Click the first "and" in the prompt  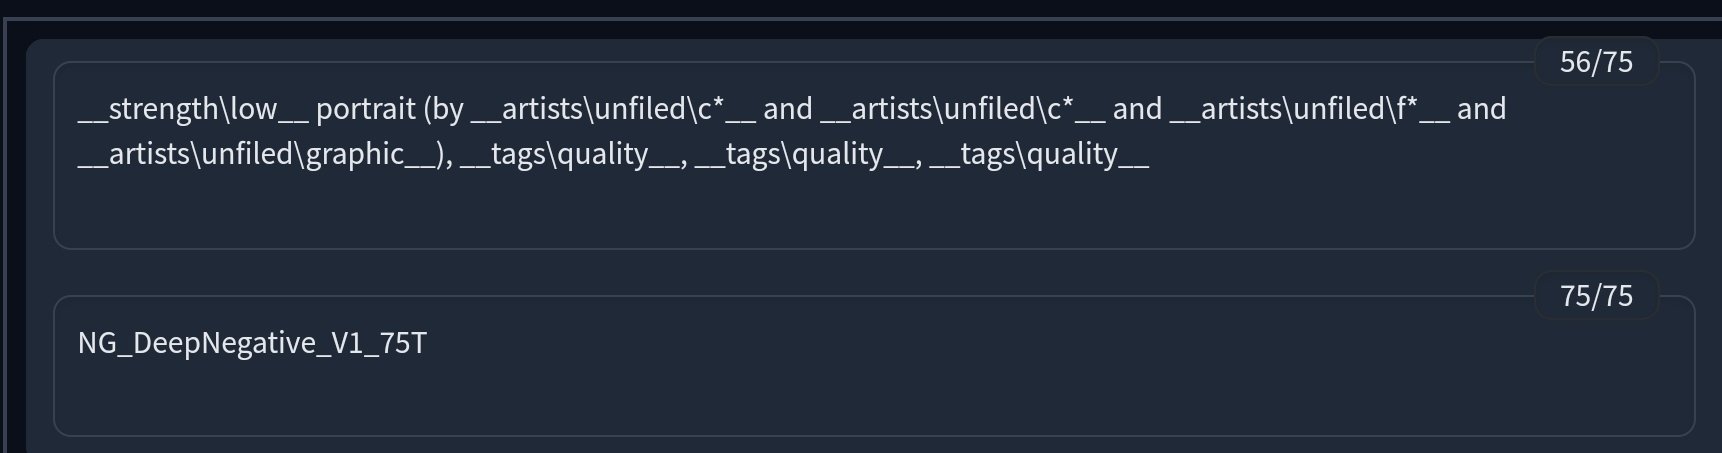[x=788, y=109]
